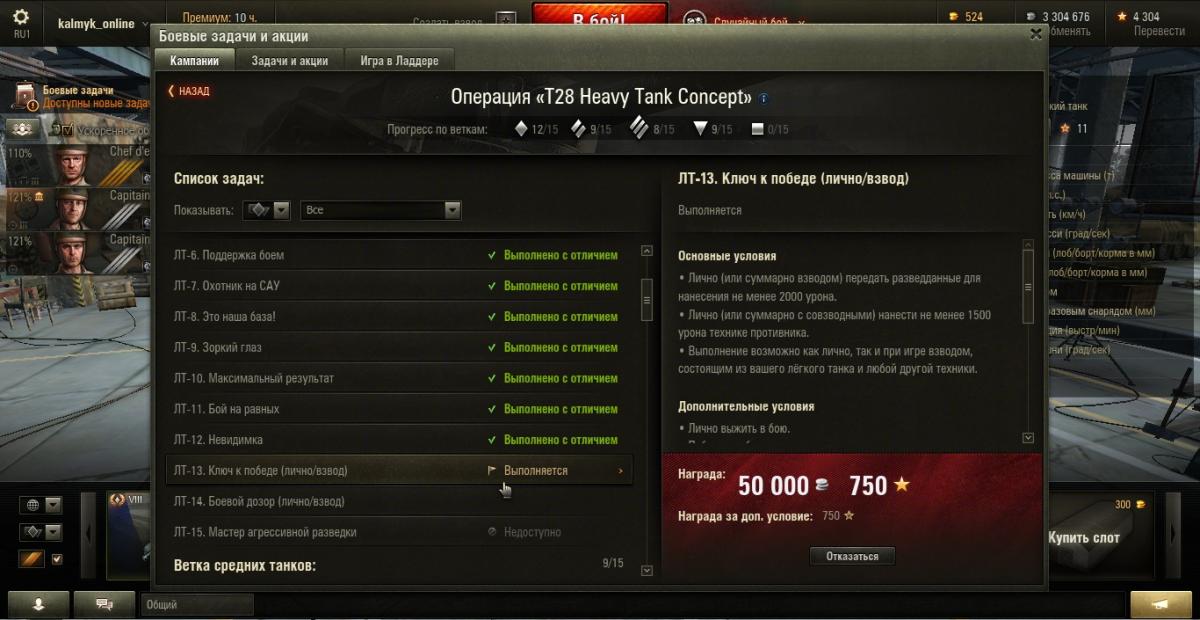
Task: Select the tank destroyer branch triangle icon
Action: [x=700, y=129]
